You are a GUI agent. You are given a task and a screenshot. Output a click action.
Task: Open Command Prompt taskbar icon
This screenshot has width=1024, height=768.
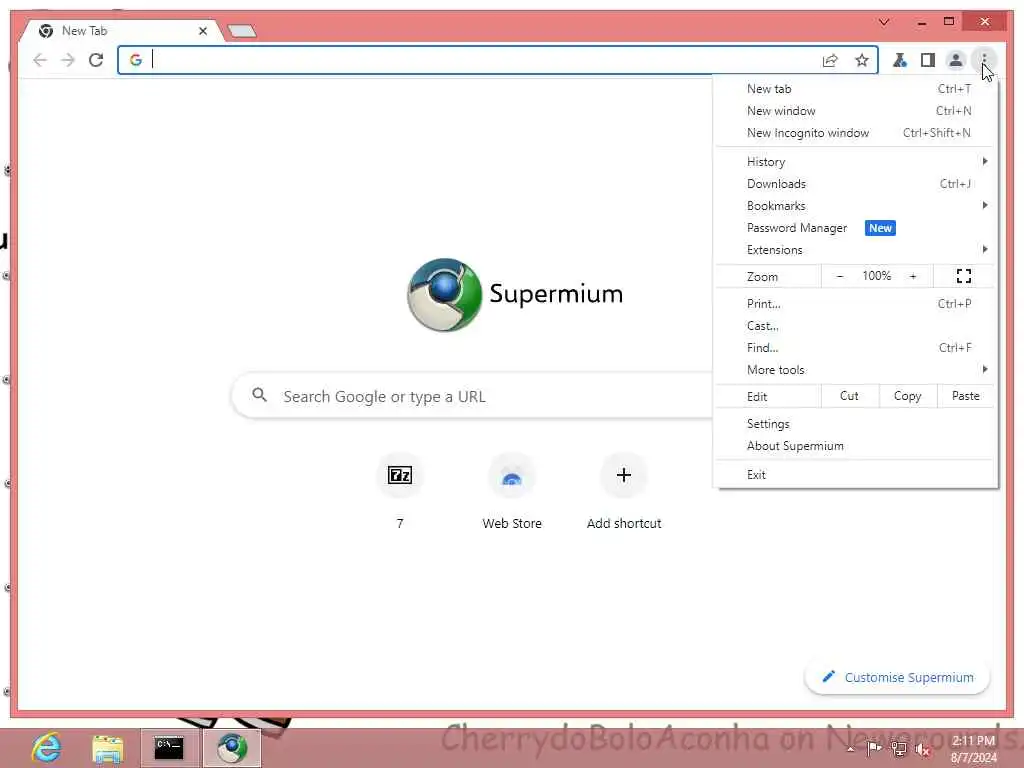(169, 748)
